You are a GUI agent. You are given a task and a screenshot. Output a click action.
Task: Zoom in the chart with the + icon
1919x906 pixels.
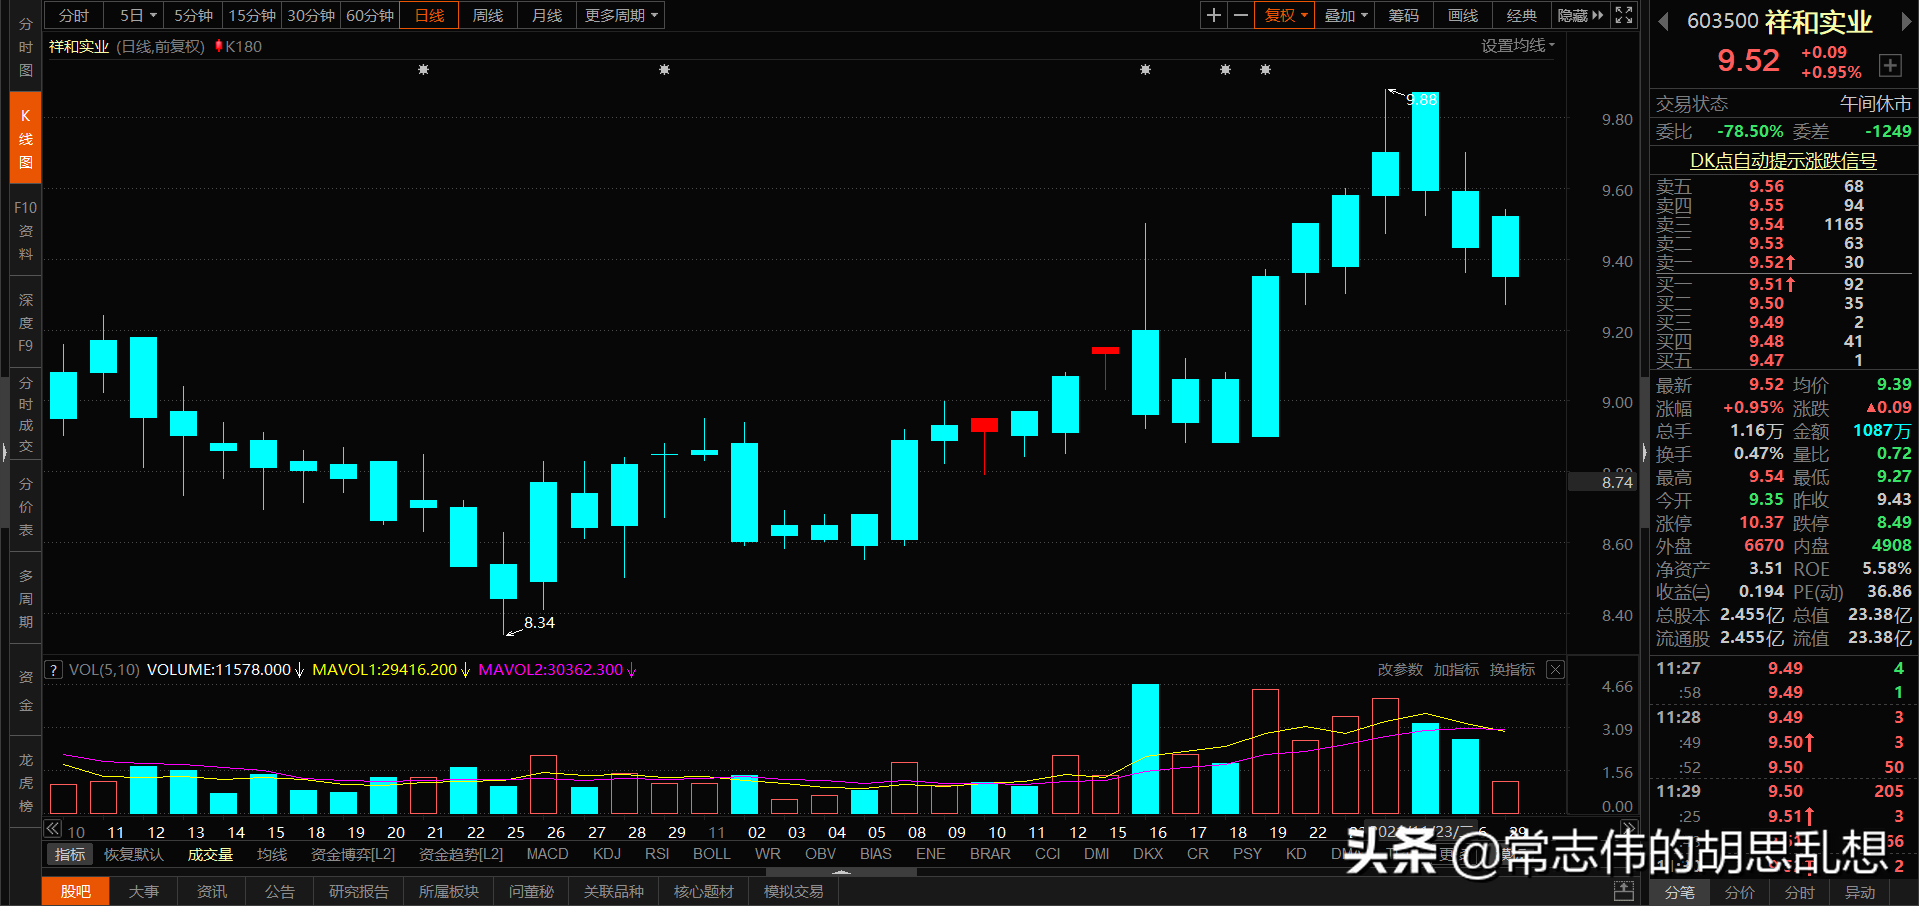coord(1212,15)
